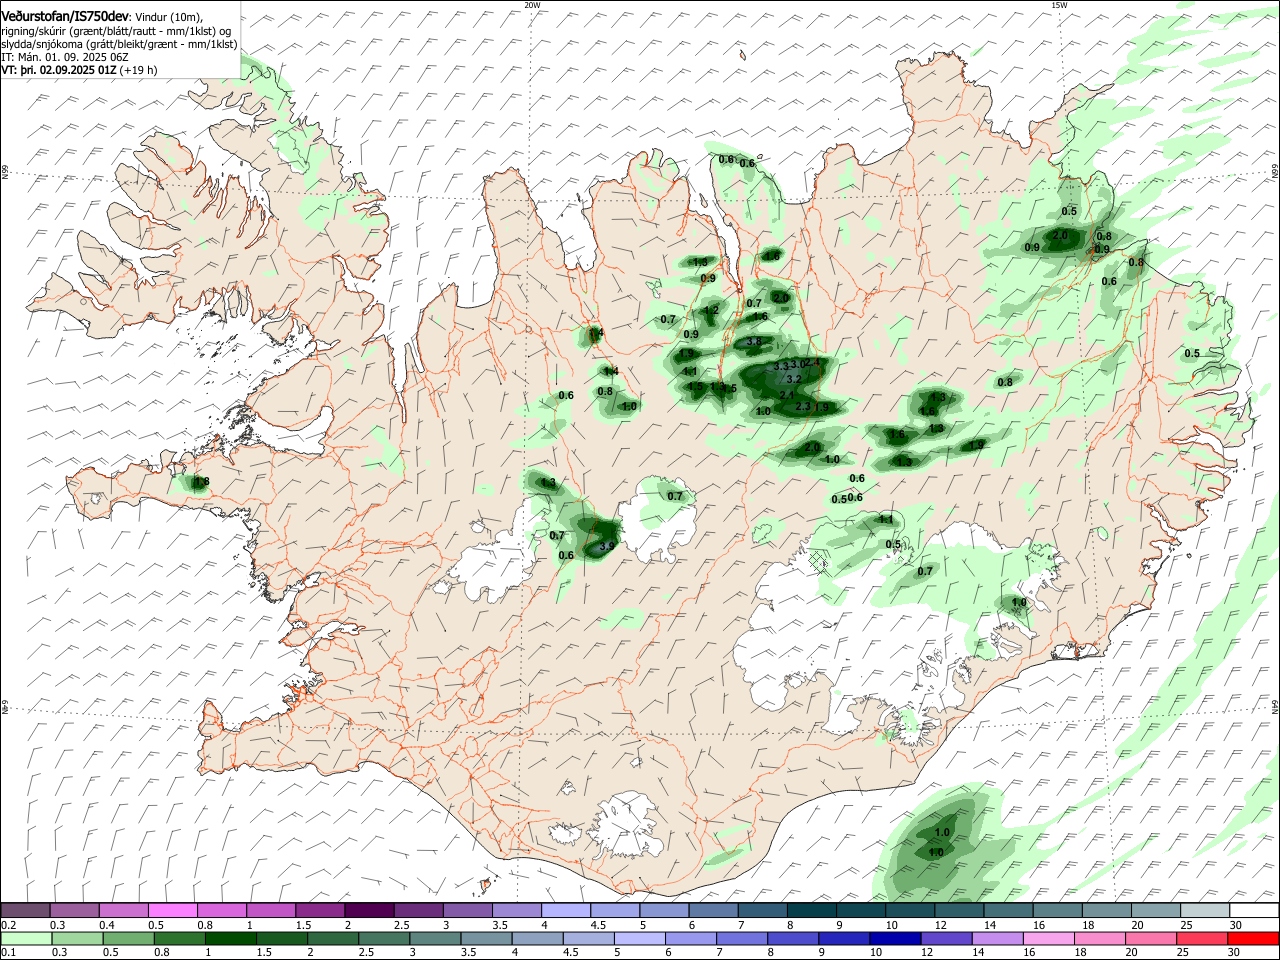The height and width of the screenshot is (960, 1280).
Task: Click the legend description 'slydda/snjókoma' line
Action: [x=119, y=44]
